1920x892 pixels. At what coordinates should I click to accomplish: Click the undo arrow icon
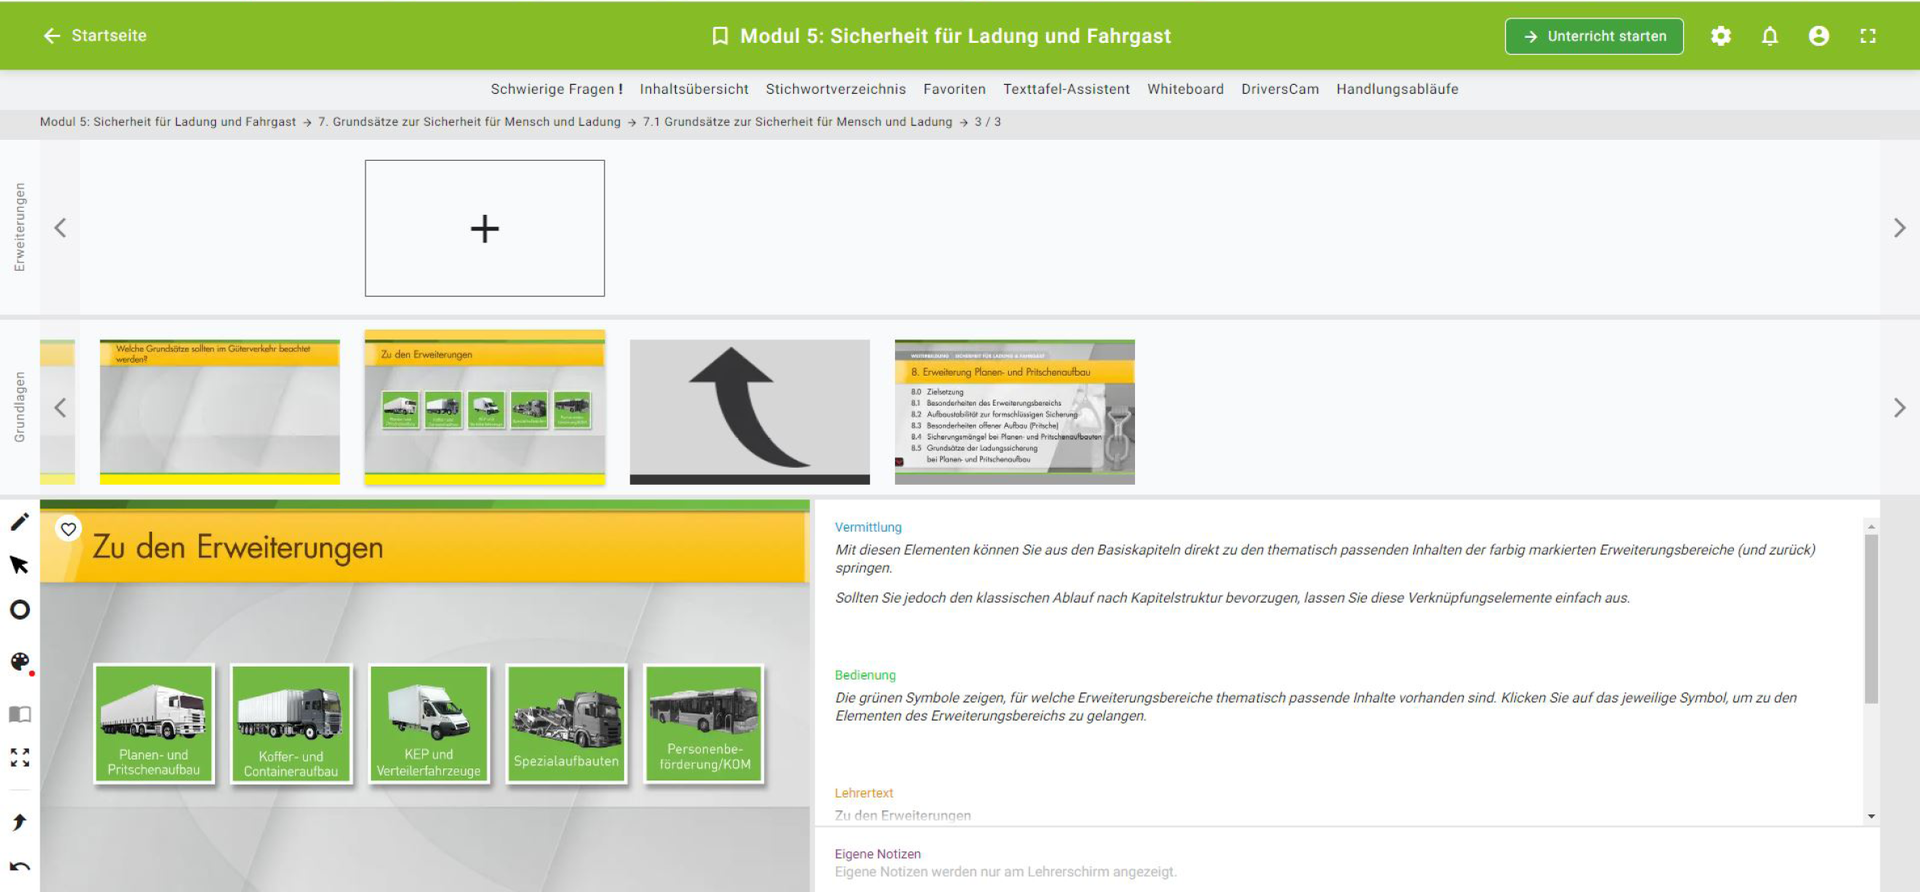pos(19,867)
